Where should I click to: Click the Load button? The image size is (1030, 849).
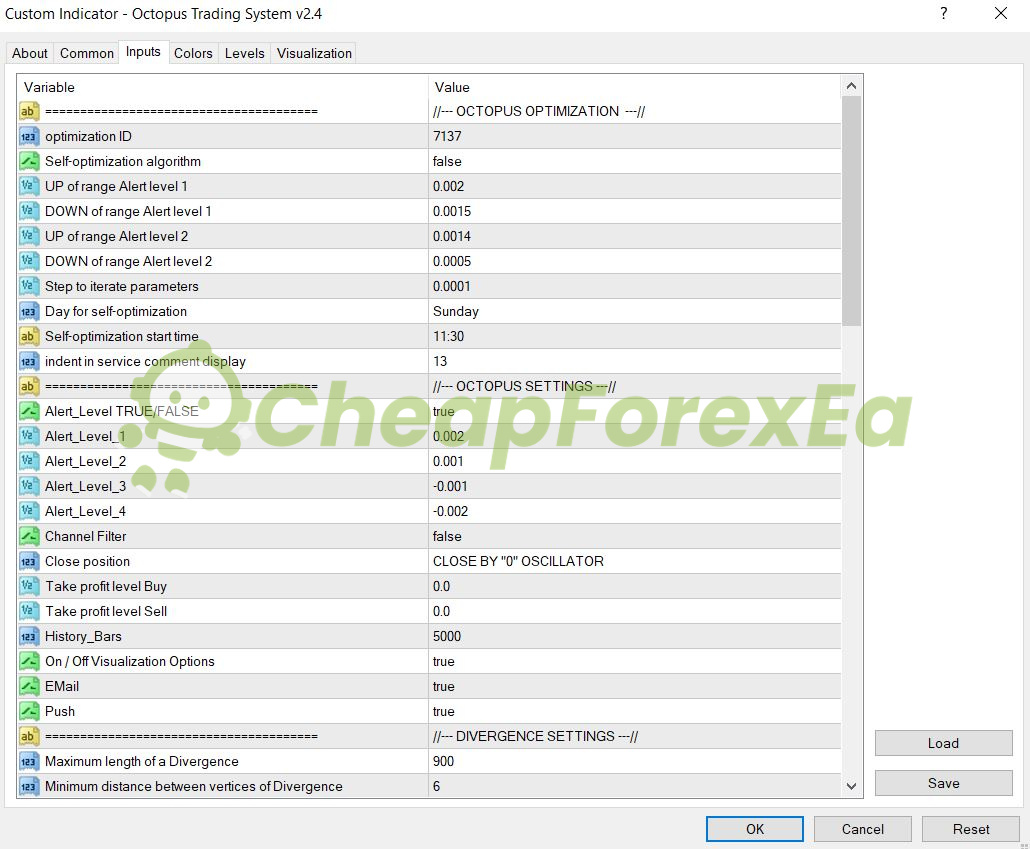(x=943, y=743)
